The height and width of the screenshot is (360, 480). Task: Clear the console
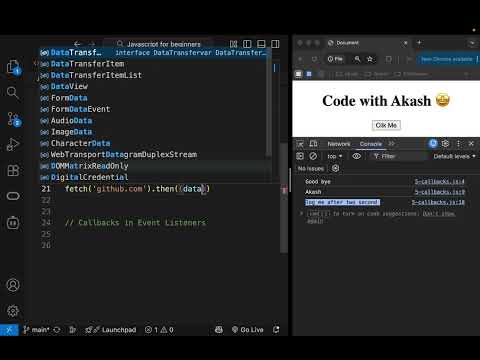click(313, 156)
